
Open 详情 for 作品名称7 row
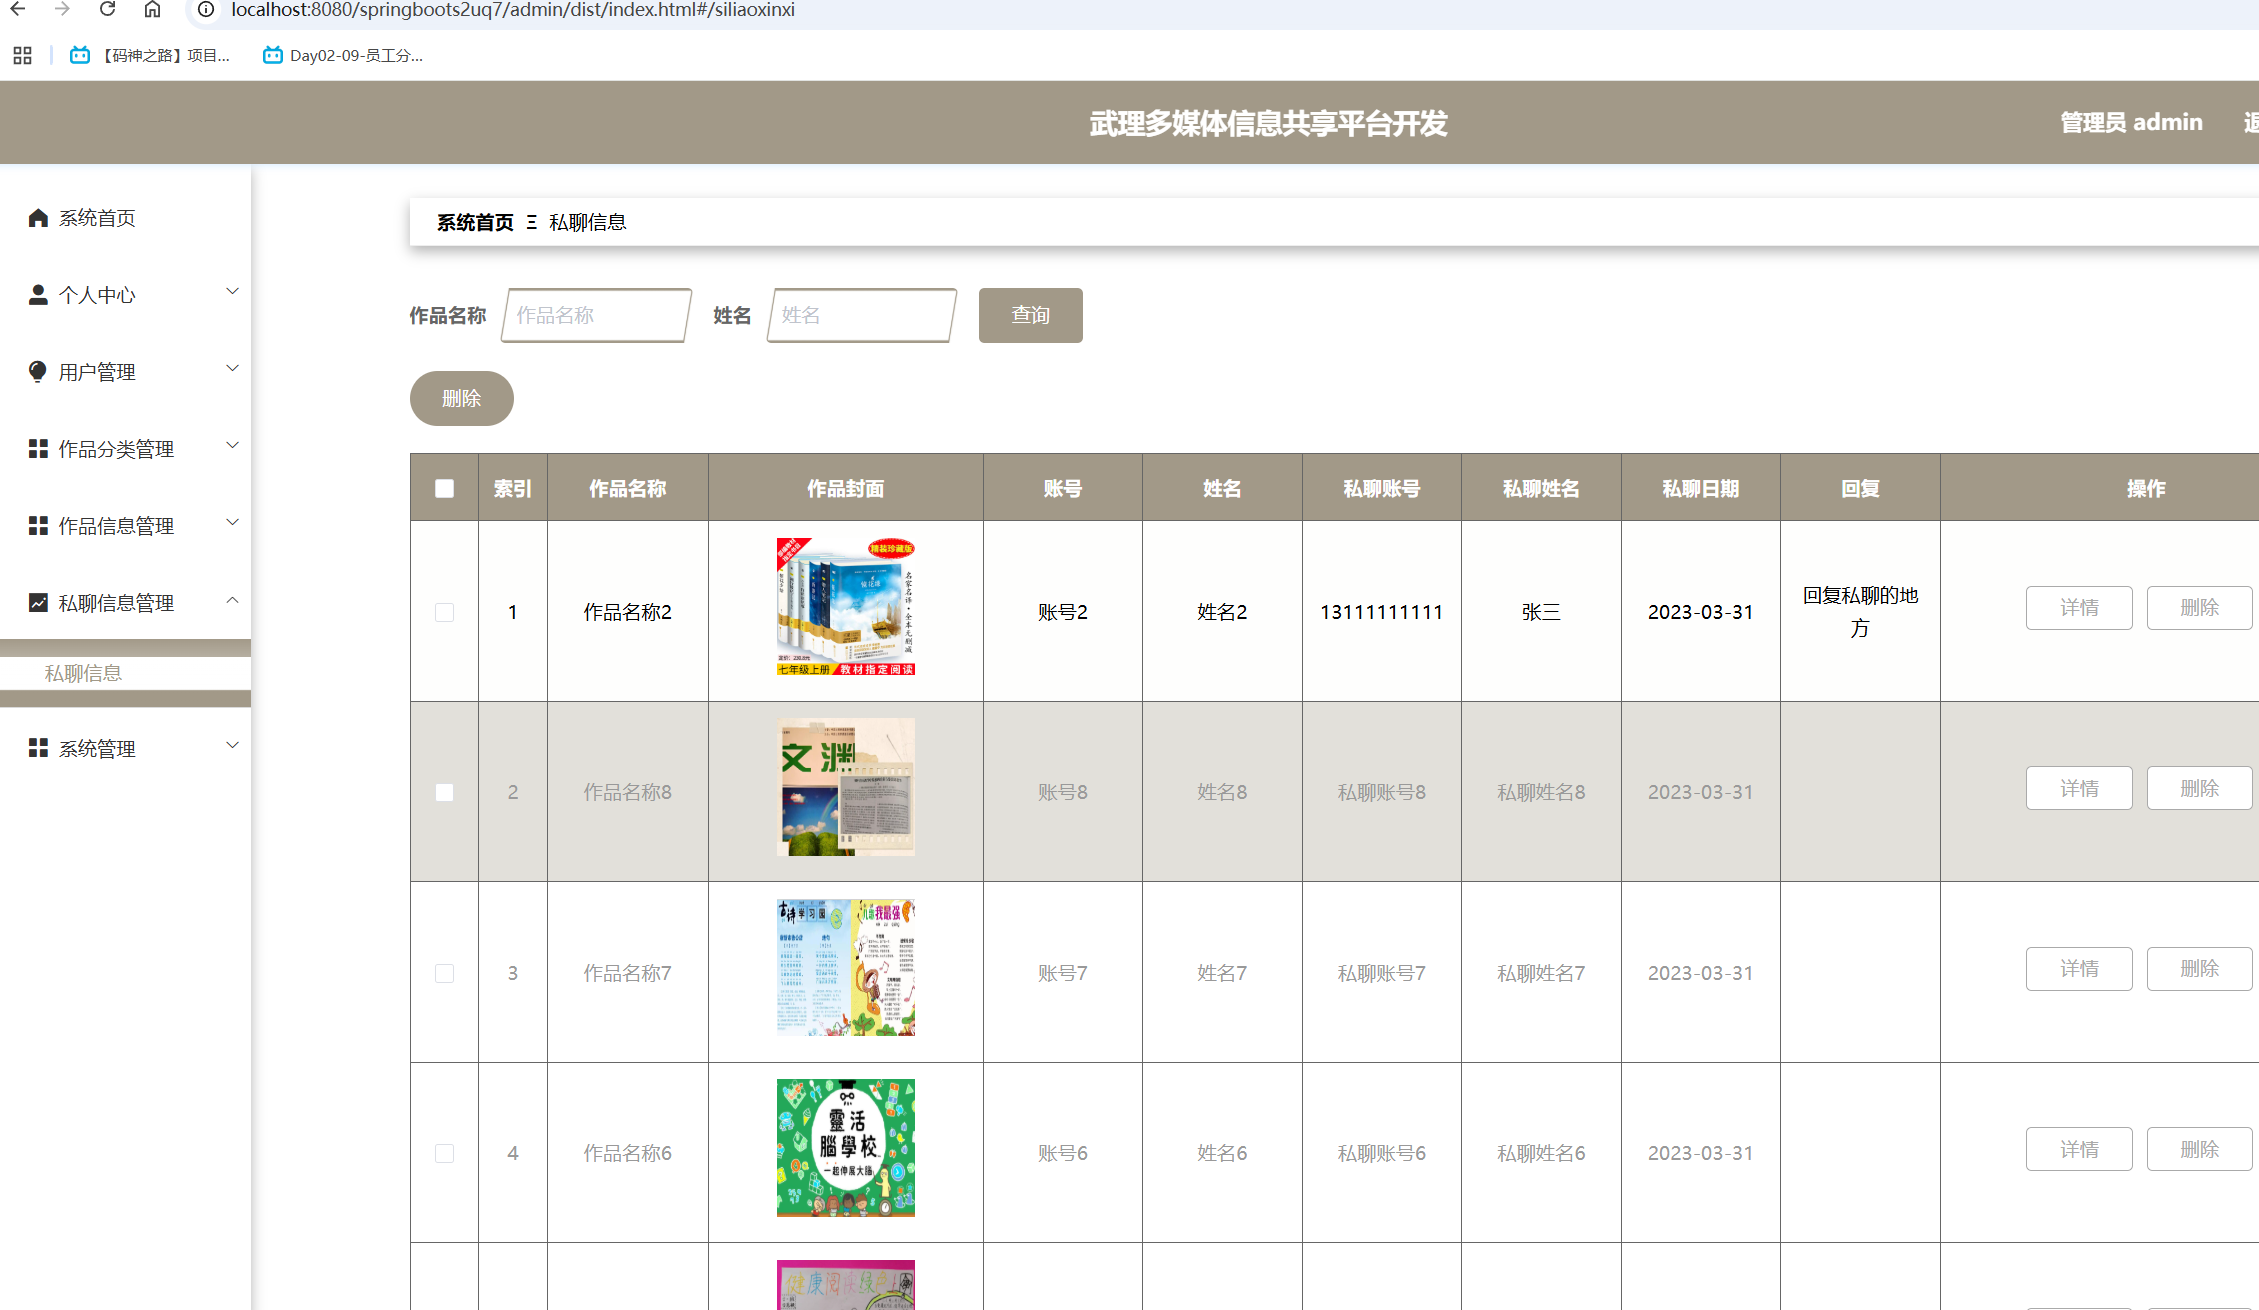pos(2079,969)
